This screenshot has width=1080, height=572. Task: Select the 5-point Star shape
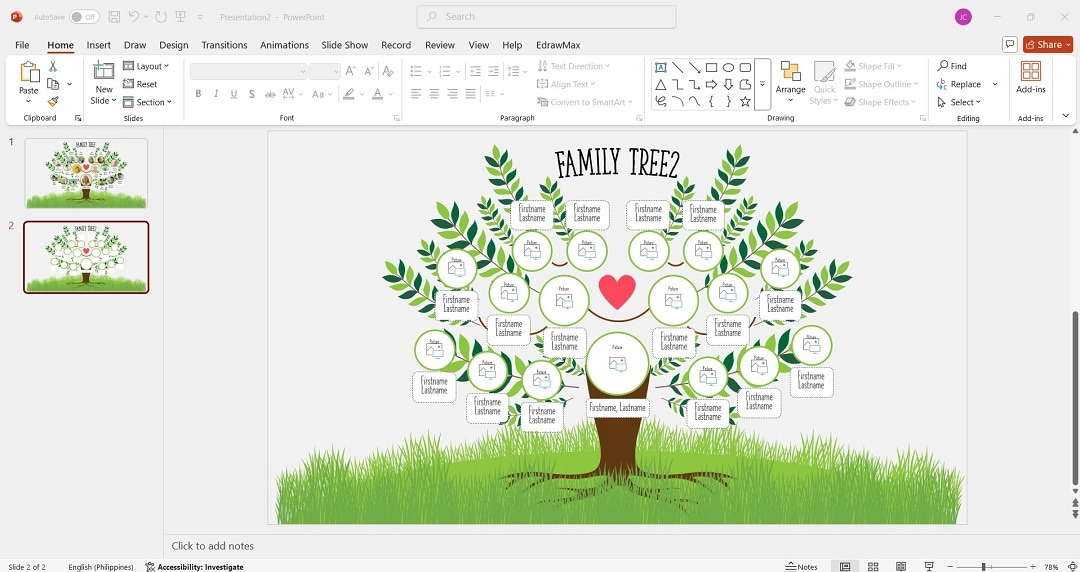point(745,102)
